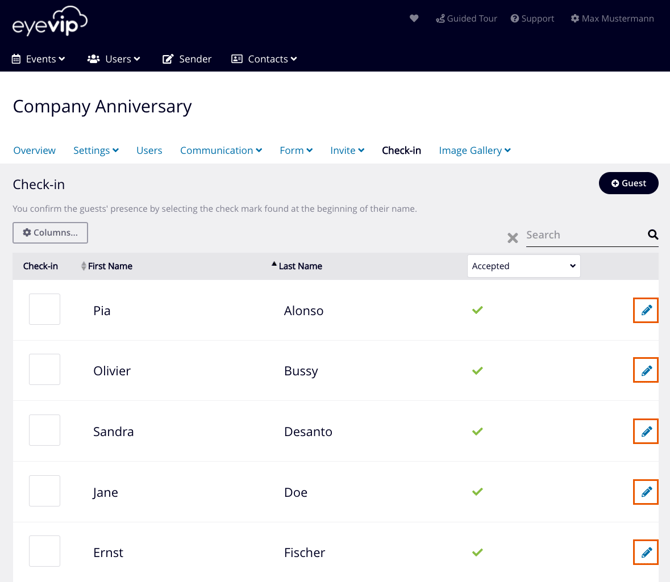Expand the Communication dropdown tab
The height and width of the screenshot is (582, 670).
(221, 150)
